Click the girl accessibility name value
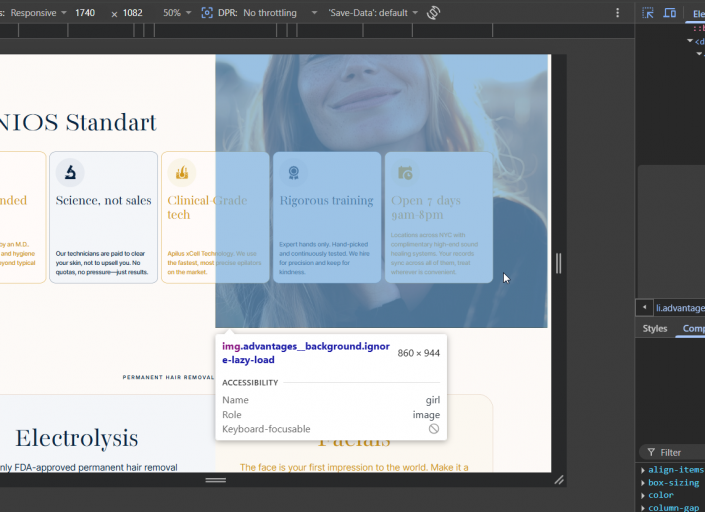705x512 pixels. click(x=433, y=400)
